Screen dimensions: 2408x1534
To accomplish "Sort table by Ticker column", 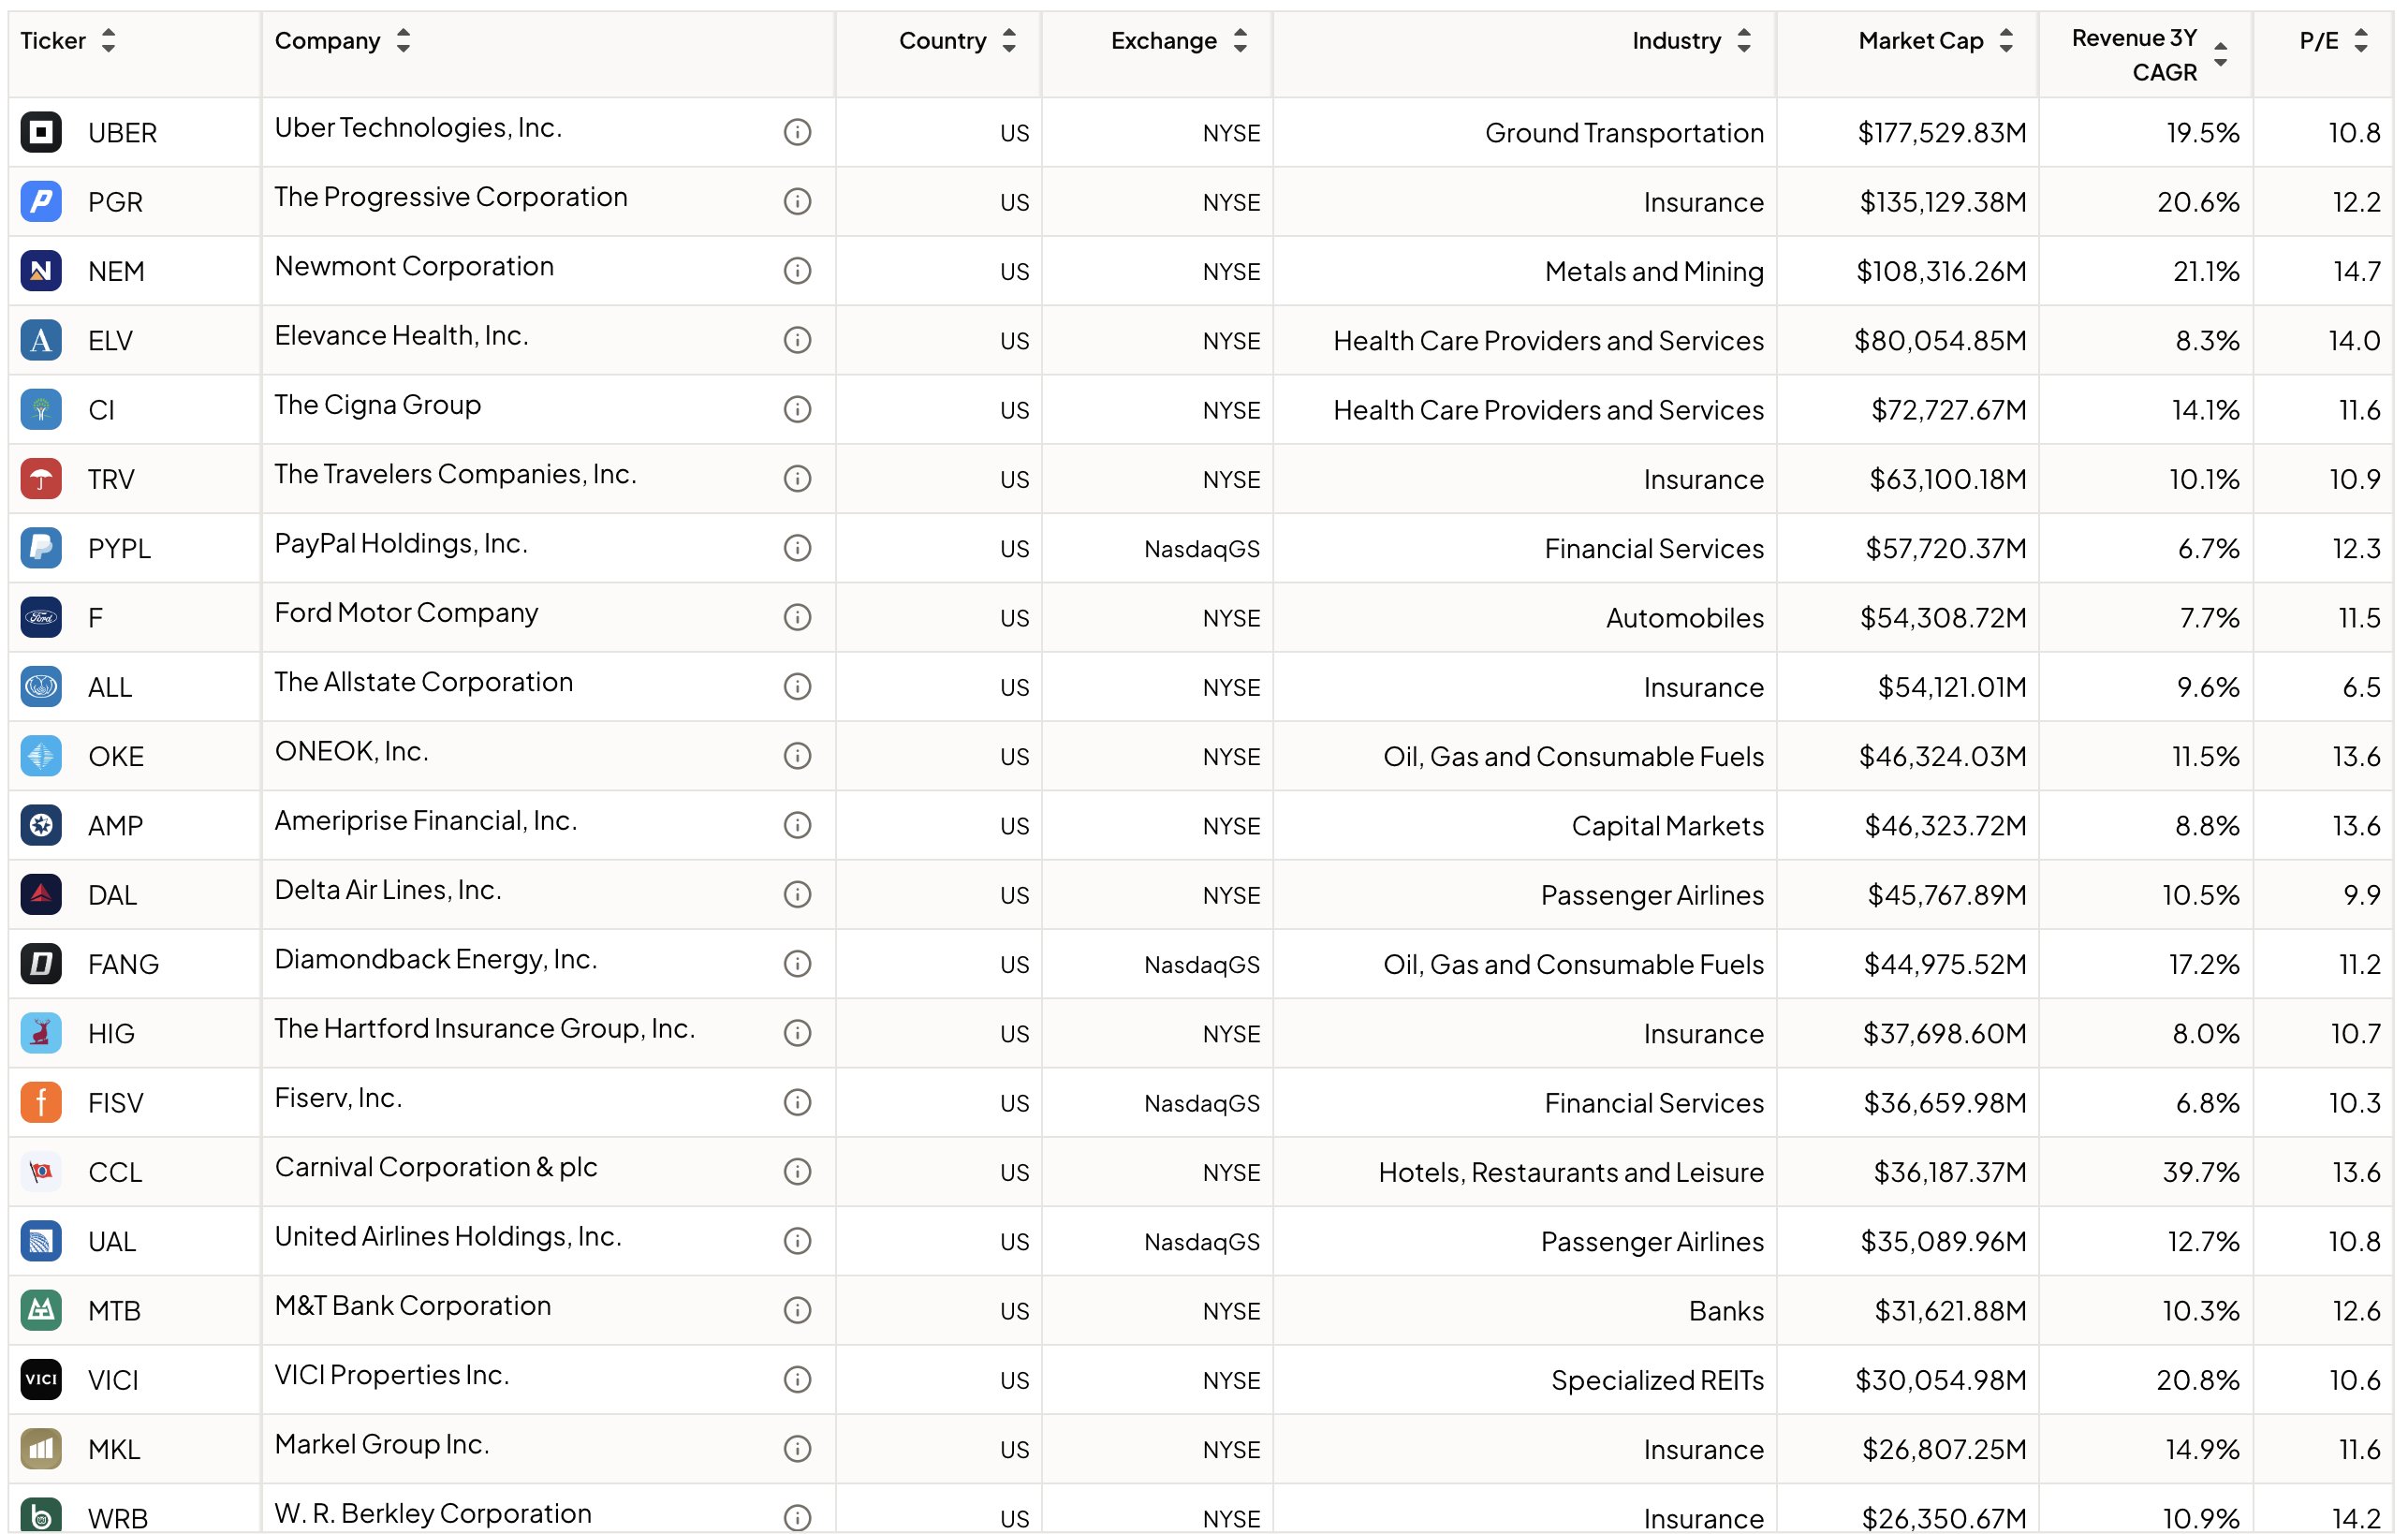I will click(108, 41).
